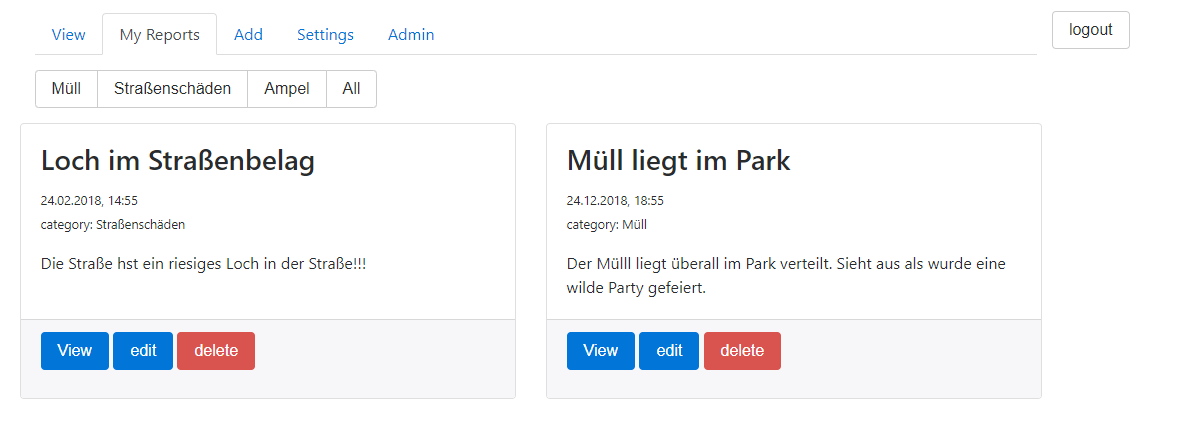
Task: Click the 'Loch im Straßenbelag' card title
Action: (178, 161)
